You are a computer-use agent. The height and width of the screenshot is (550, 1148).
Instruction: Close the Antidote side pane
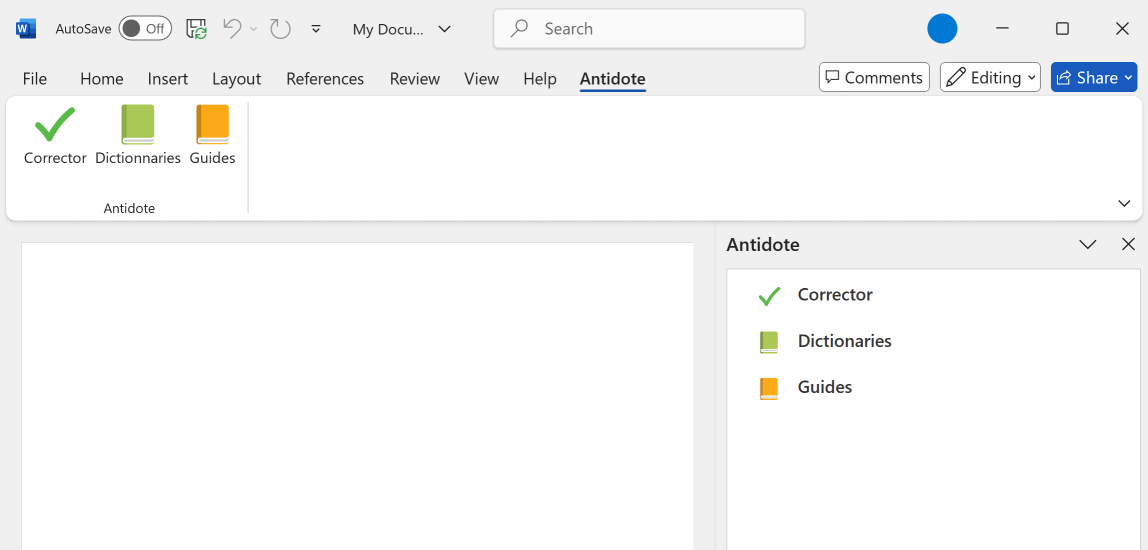[1128, 244]
